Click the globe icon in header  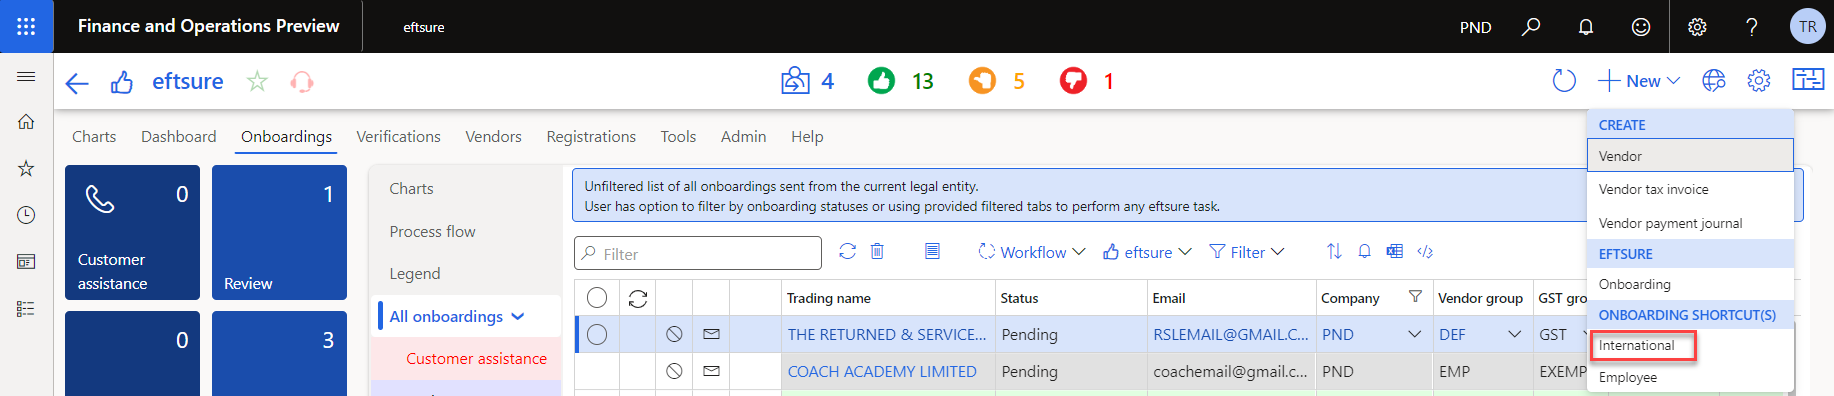1714,81
